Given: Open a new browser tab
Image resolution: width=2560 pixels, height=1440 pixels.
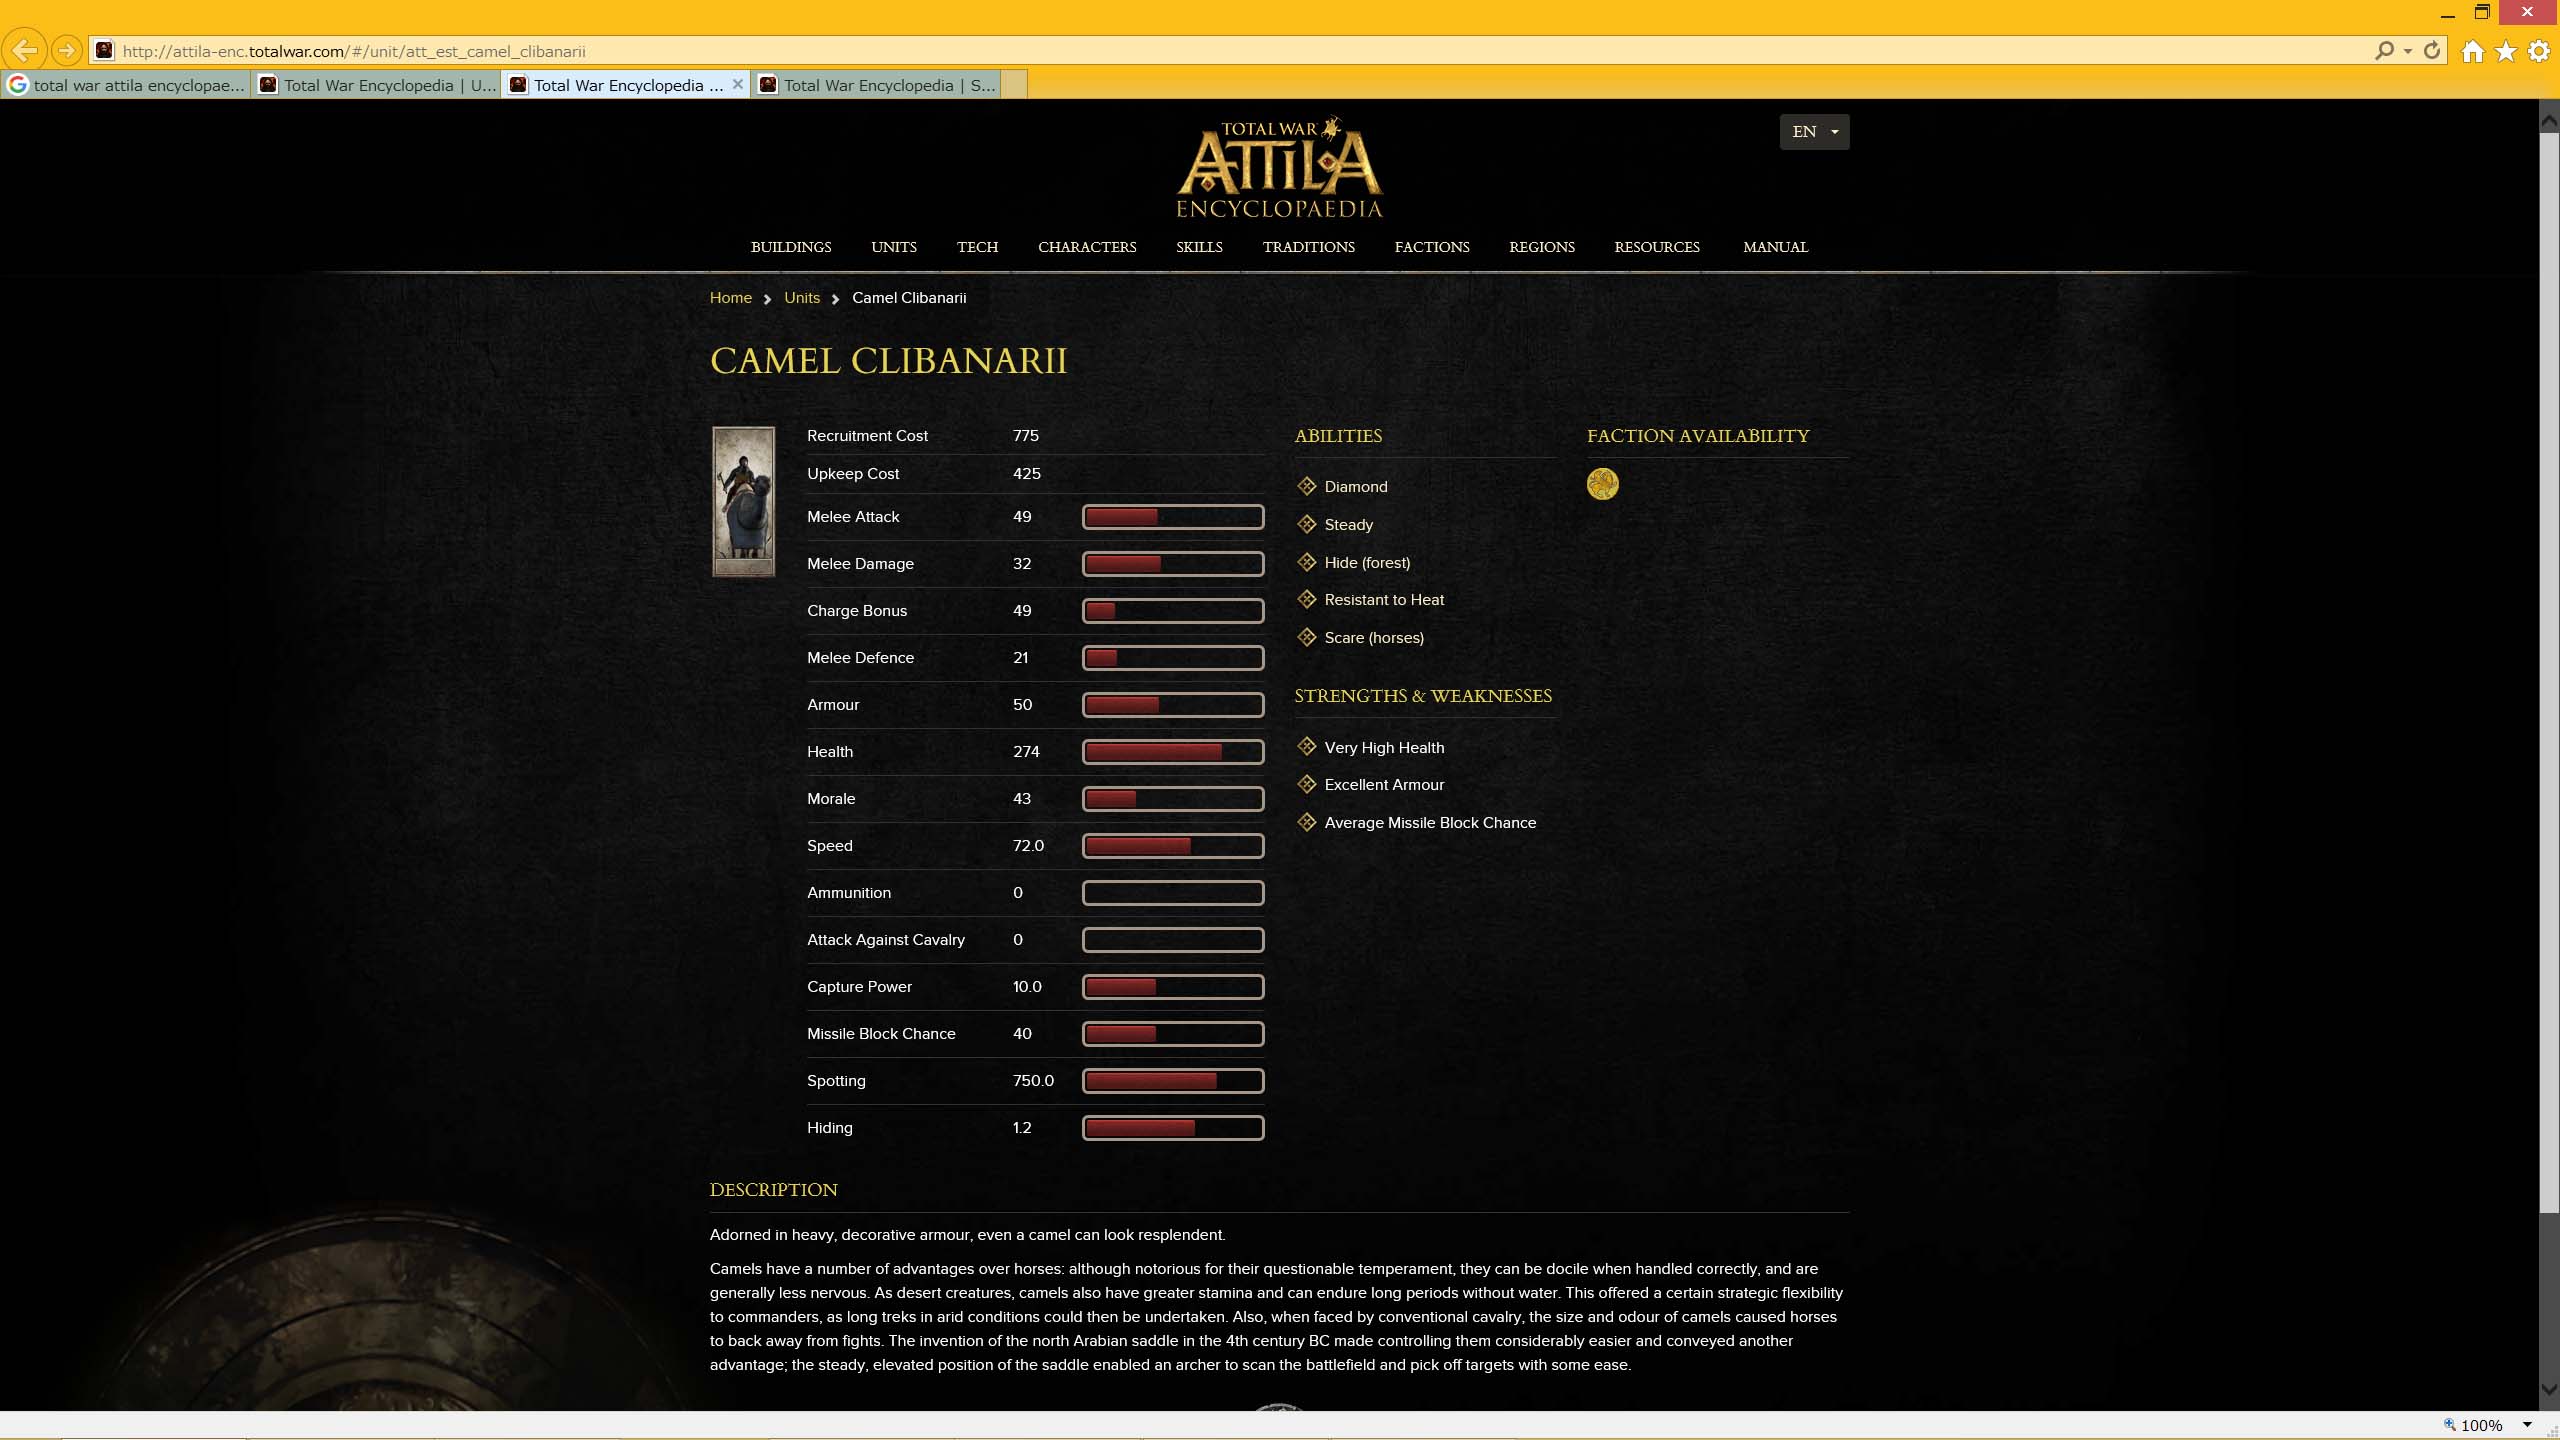Looking at the screenshot, I should click(1014, 85).
